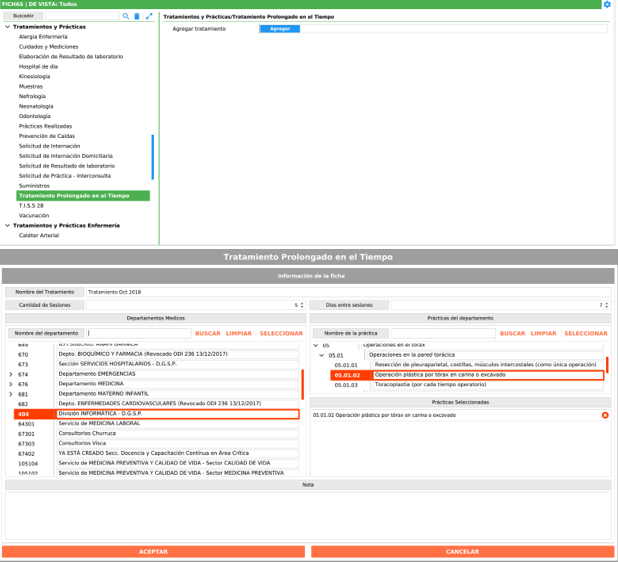
Task: Click ACEPTAR to confirm the treatment
Action: point(153,551)
